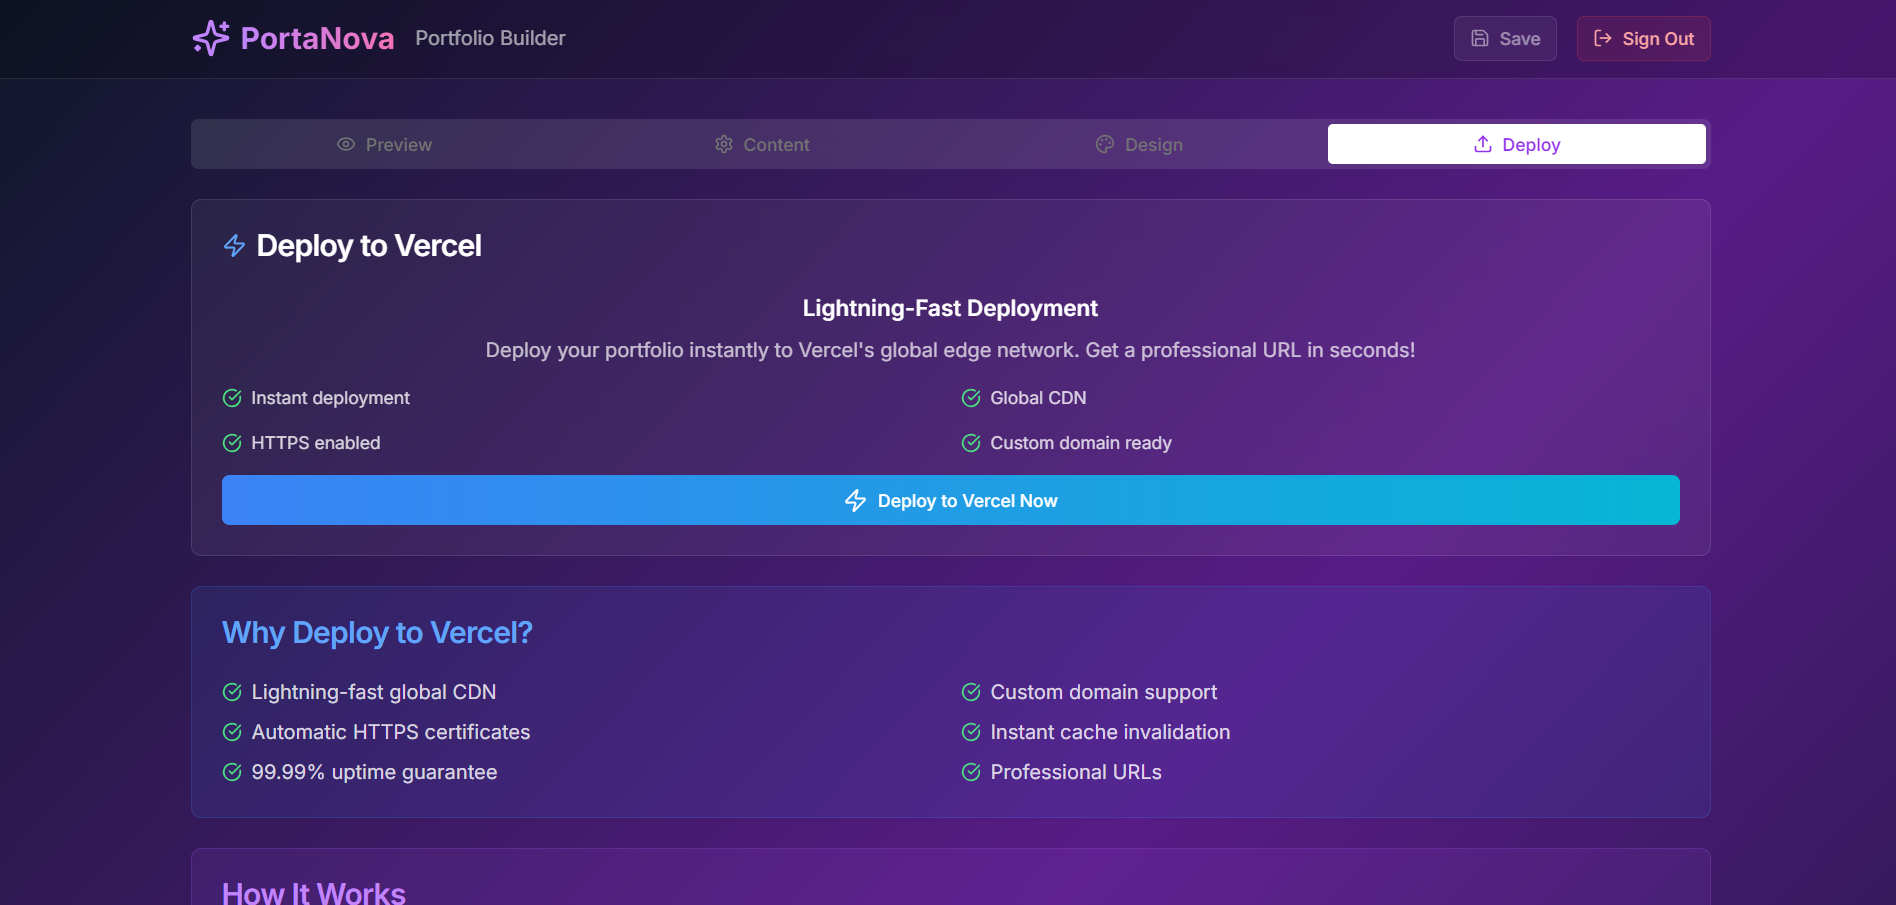Viewport: 1896px width, 905px height.
Task: Click the upload icon on Deploy tab
Action: 1483,144
